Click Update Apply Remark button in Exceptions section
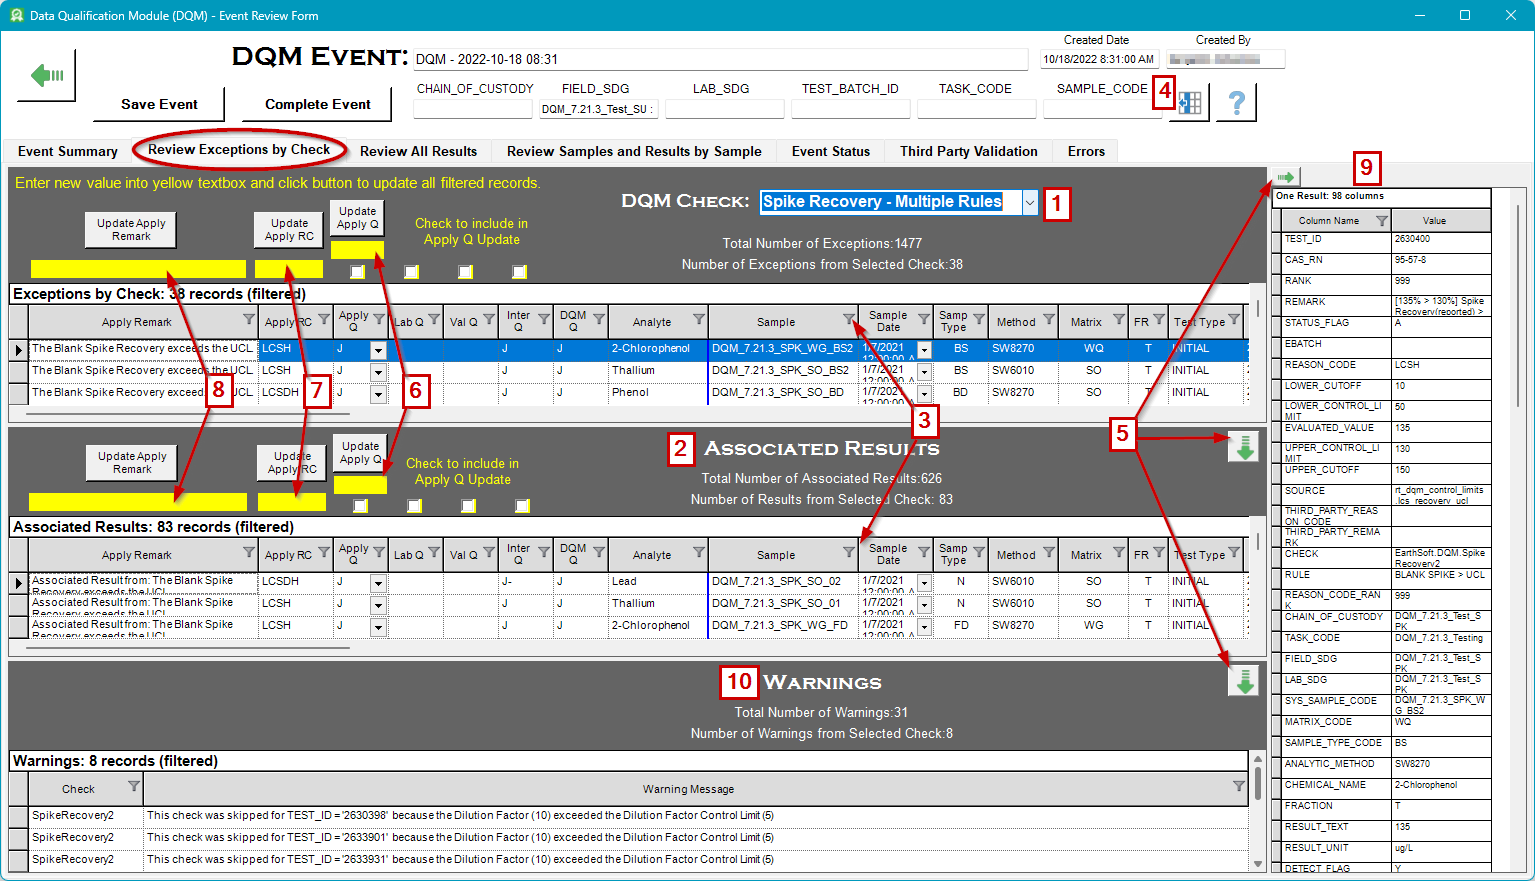 tap(131, 230)
